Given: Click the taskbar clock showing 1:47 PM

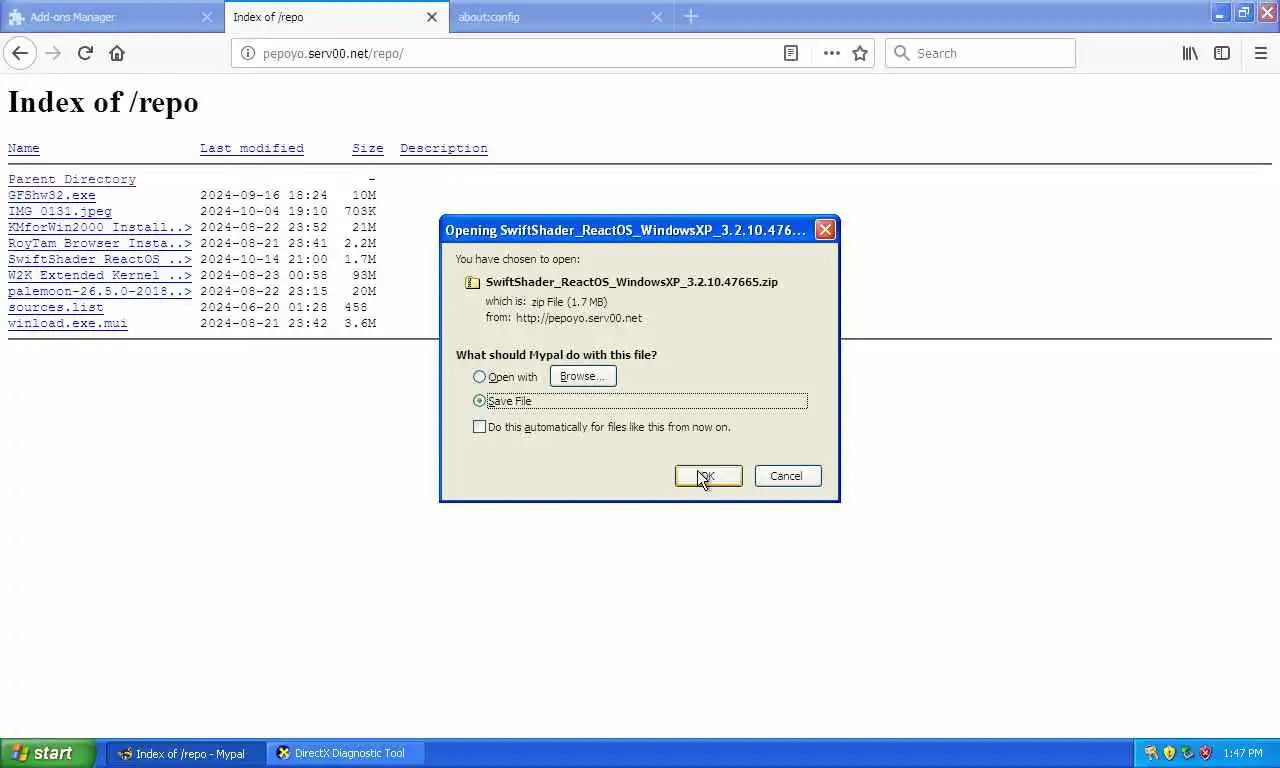Looking at the screenshot, I should 1243,753.
